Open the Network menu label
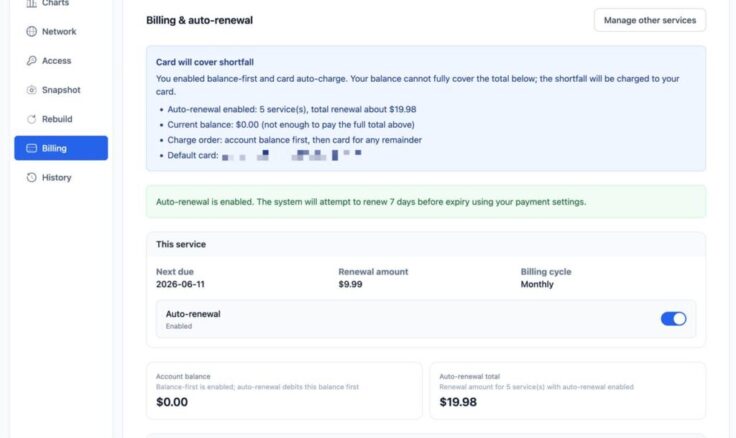Screen dimensions: 736x438 [x=59, y=31]
